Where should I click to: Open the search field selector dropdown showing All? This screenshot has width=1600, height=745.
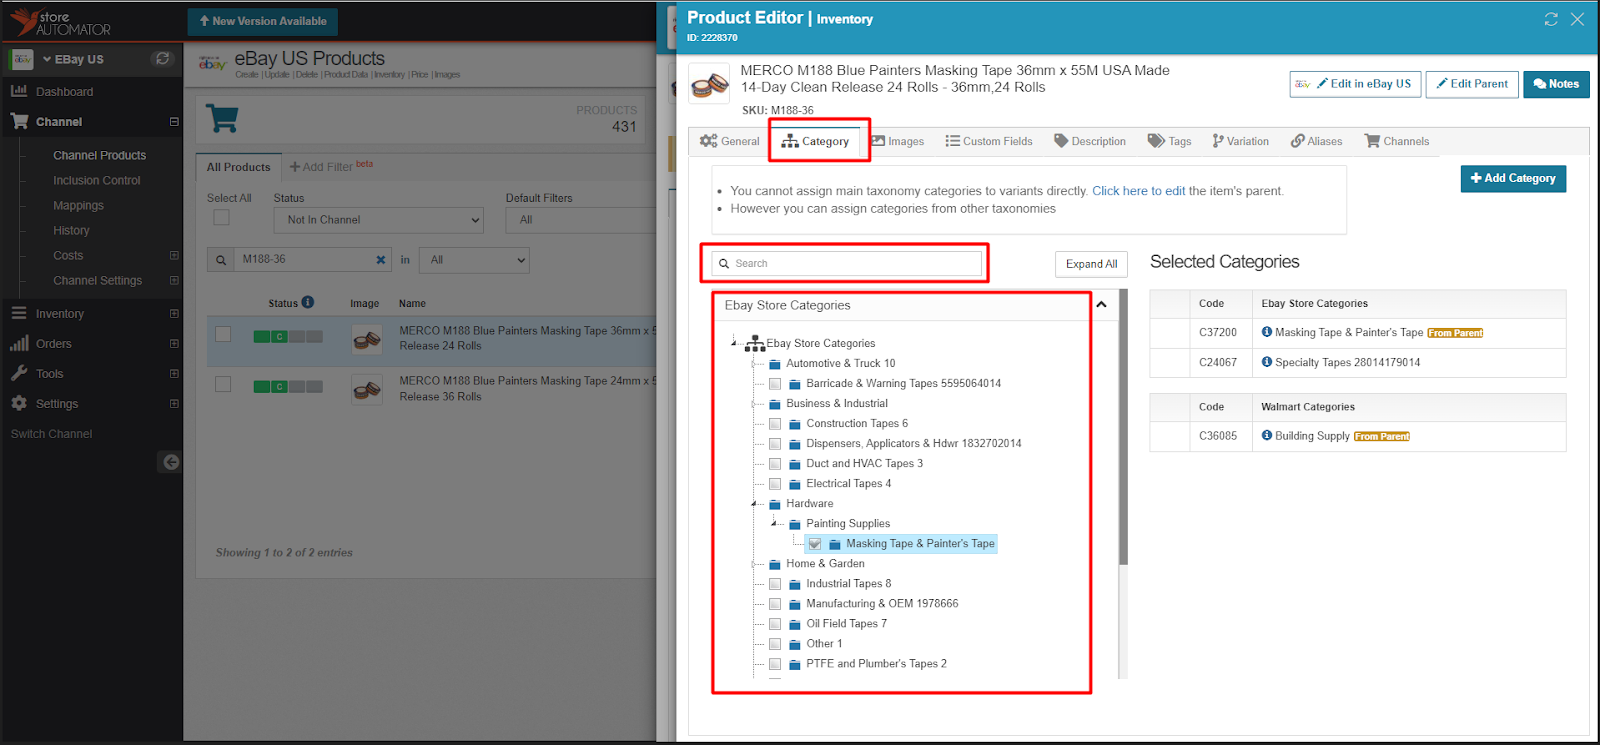(474, 260)
